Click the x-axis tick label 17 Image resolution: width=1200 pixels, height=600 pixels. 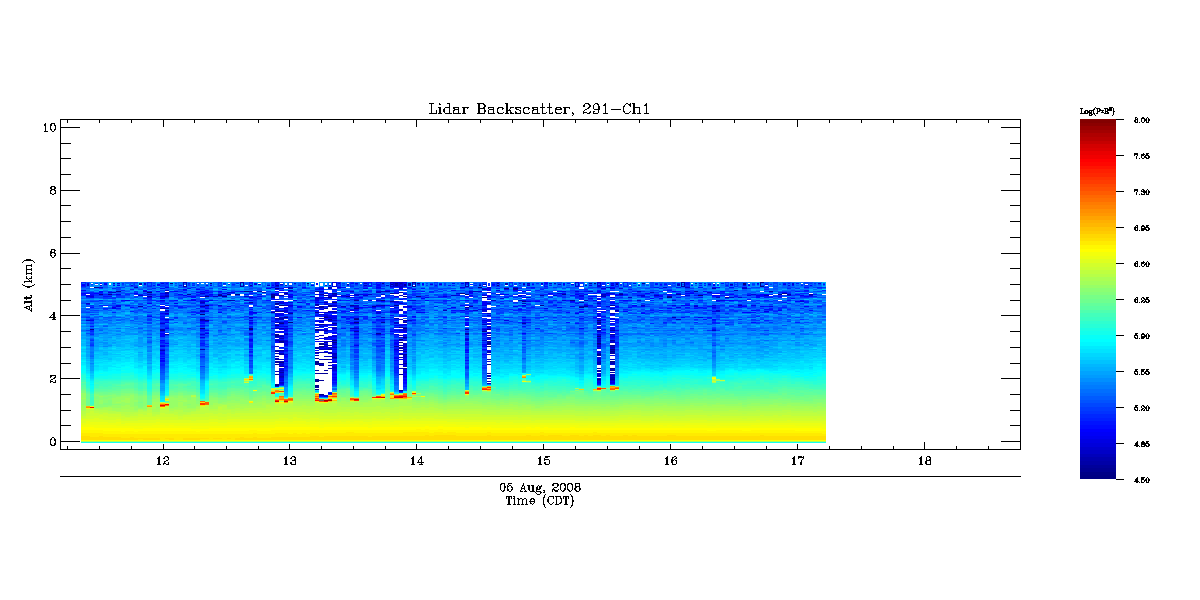[x=797, y=461]
